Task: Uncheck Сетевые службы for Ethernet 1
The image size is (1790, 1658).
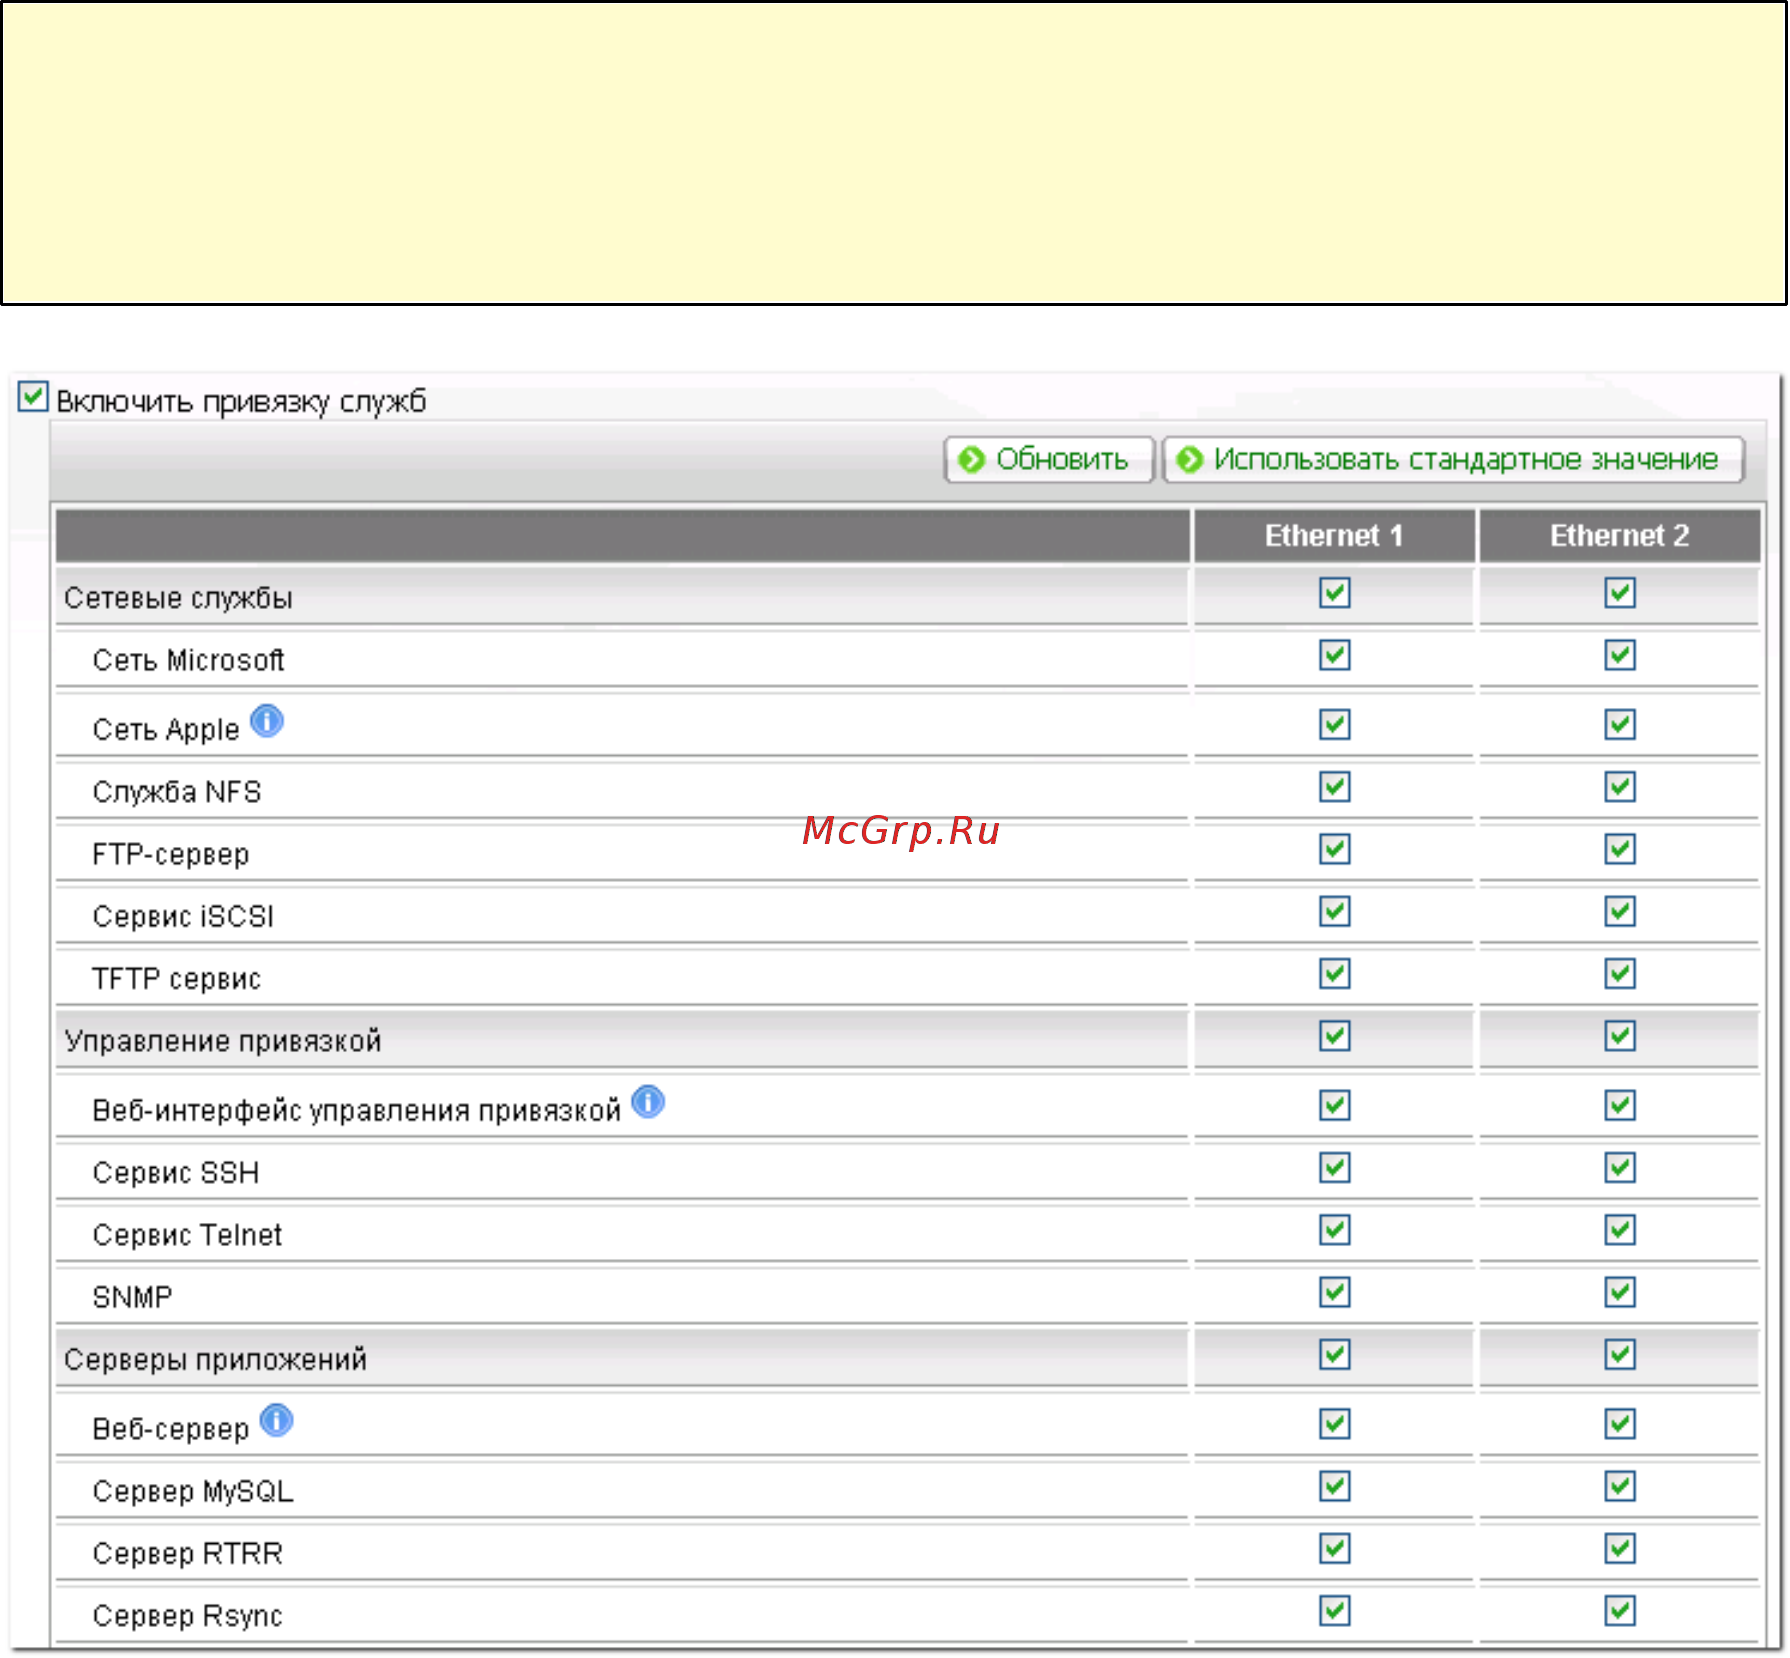Action: (1335, 592)
